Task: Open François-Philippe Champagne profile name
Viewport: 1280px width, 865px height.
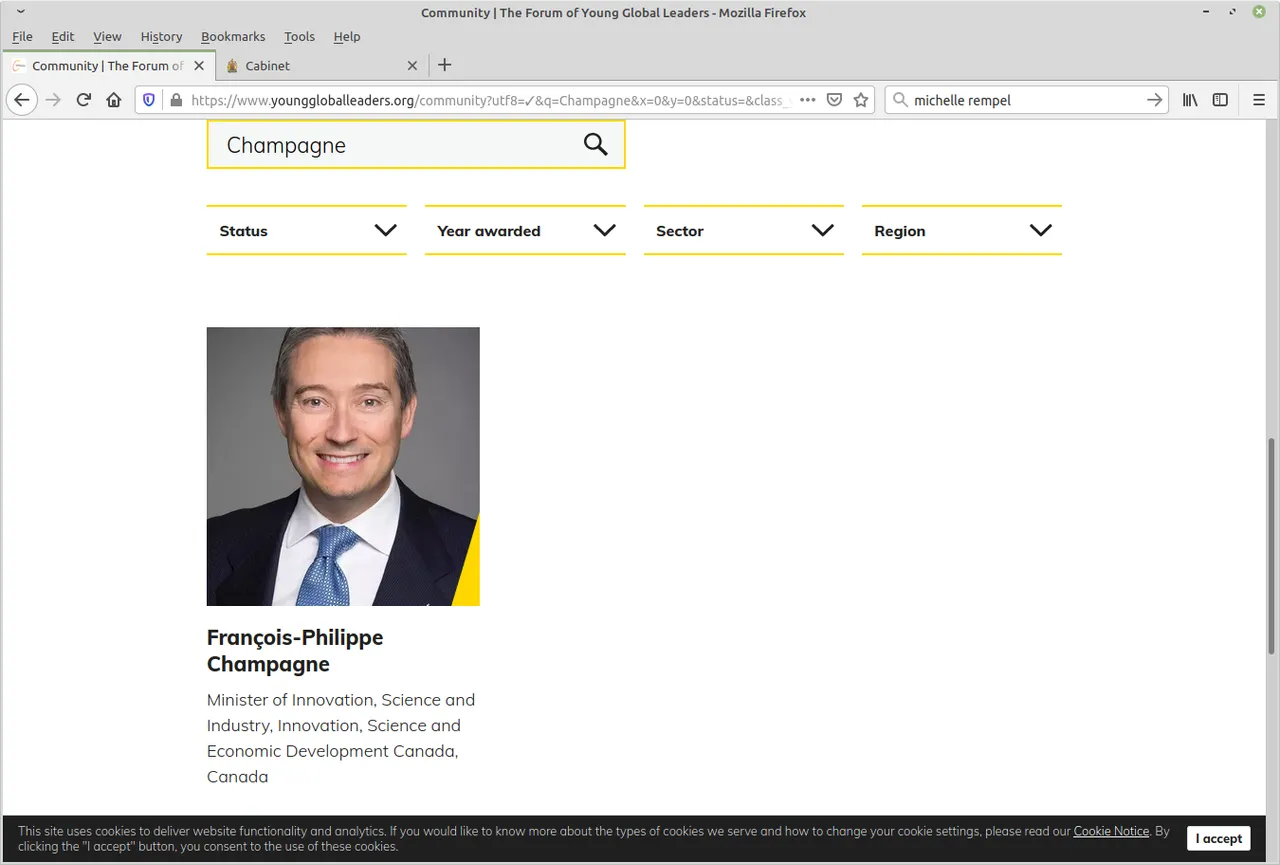Action: (295, 651)
